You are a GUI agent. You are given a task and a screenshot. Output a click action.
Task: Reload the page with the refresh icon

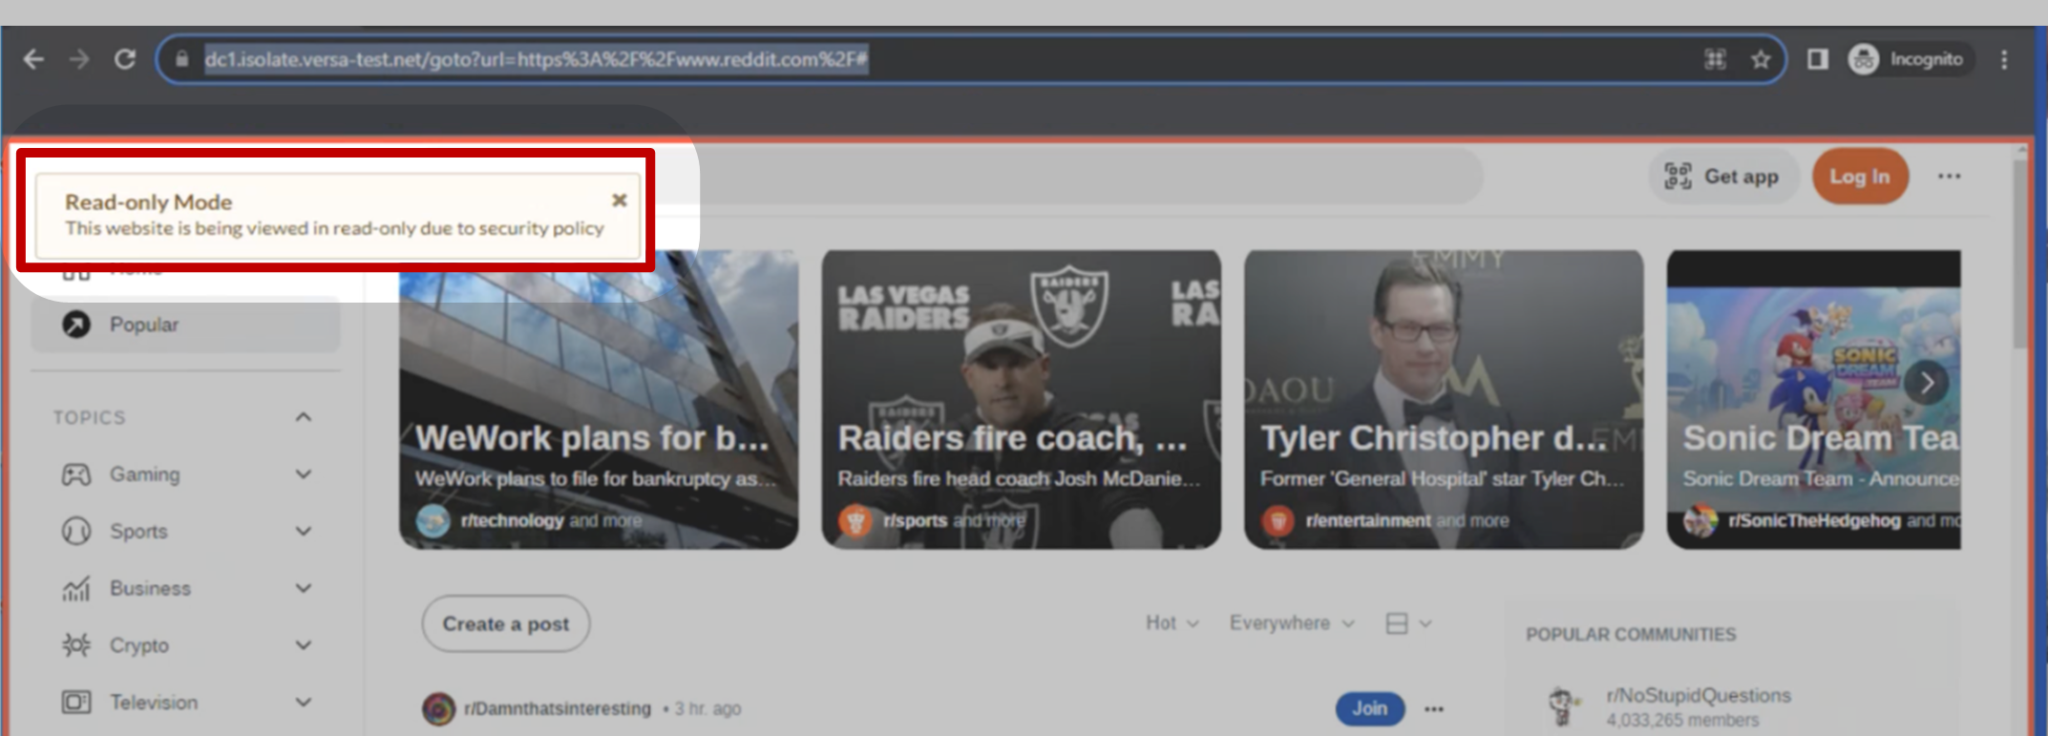tap(125, 60)
